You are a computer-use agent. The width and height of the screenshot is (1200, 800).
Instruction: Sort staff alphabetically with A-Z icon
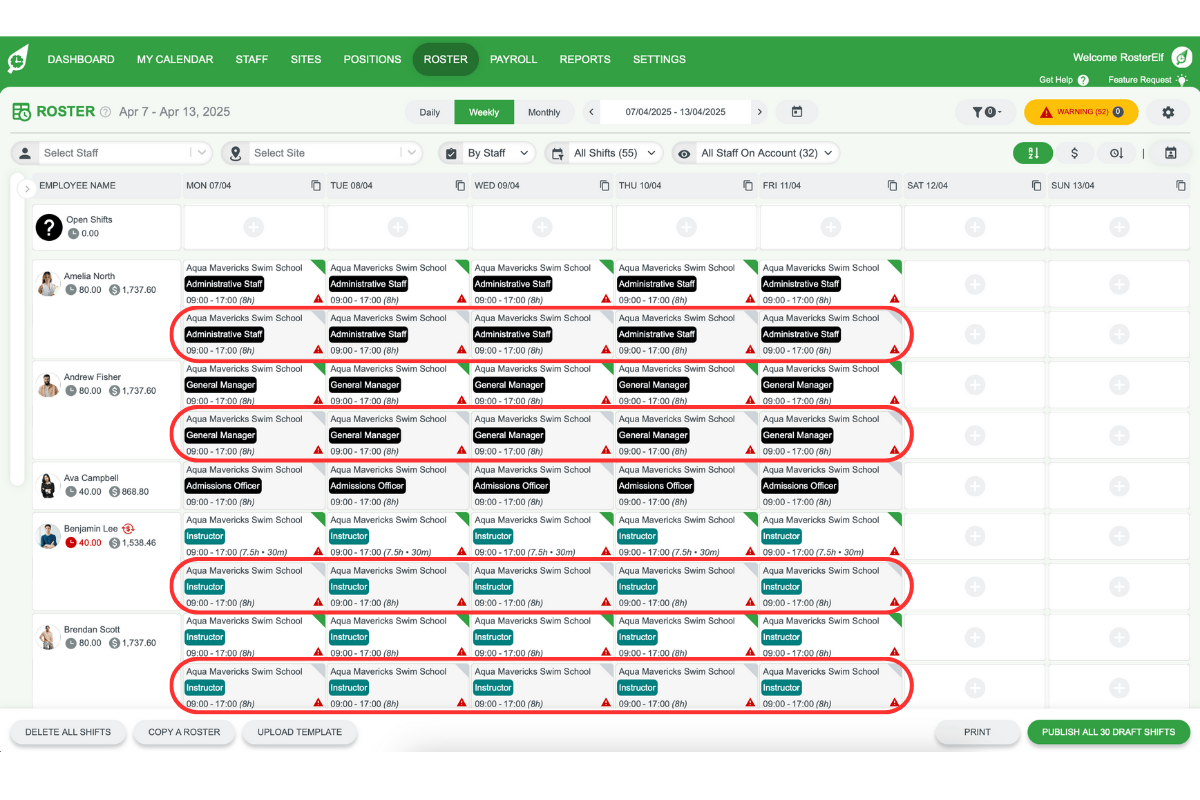pos(1032,153)
